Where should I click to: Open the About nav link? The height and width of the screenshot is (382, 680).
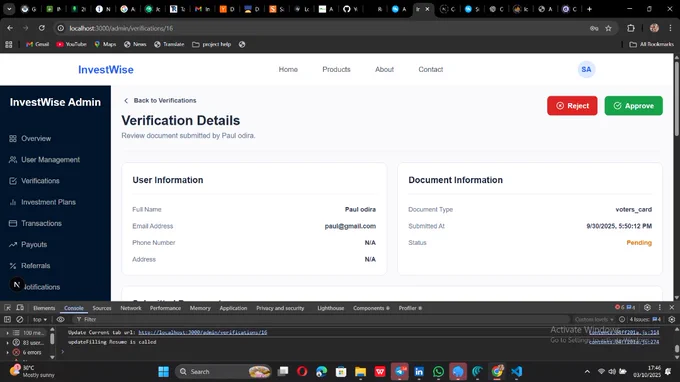(384, 69)
